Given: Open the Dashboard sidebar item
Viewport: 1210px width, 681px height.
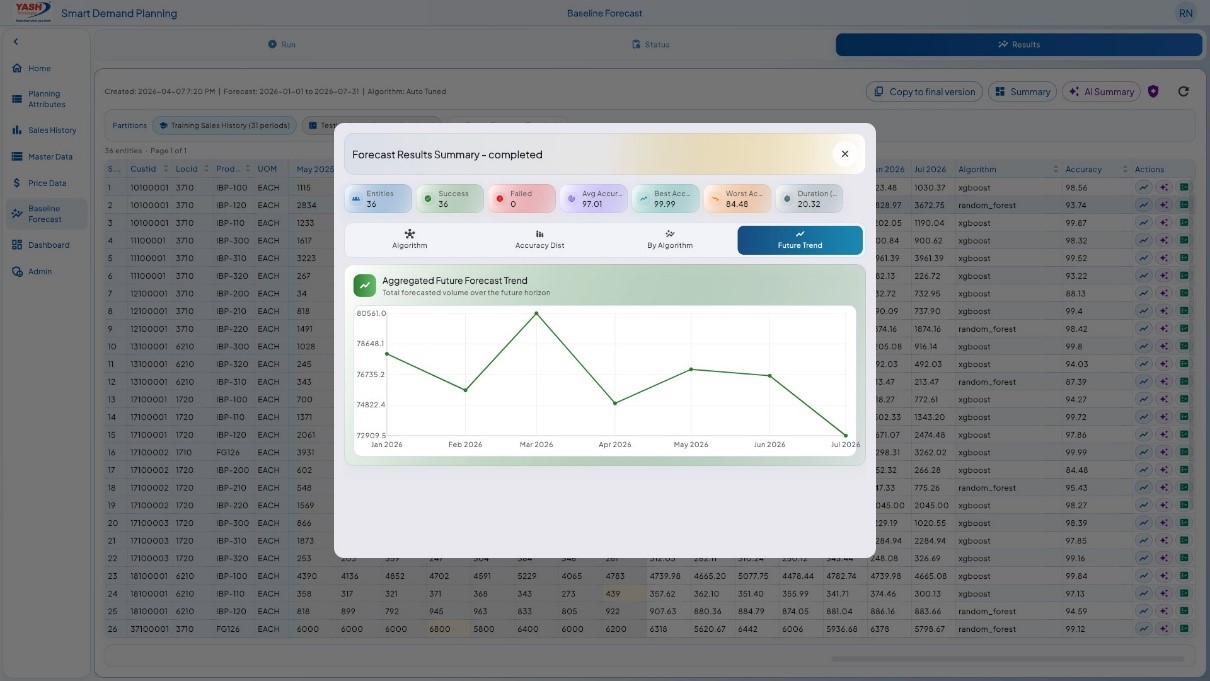Looking at the screenshot, I should pos(44,245).
